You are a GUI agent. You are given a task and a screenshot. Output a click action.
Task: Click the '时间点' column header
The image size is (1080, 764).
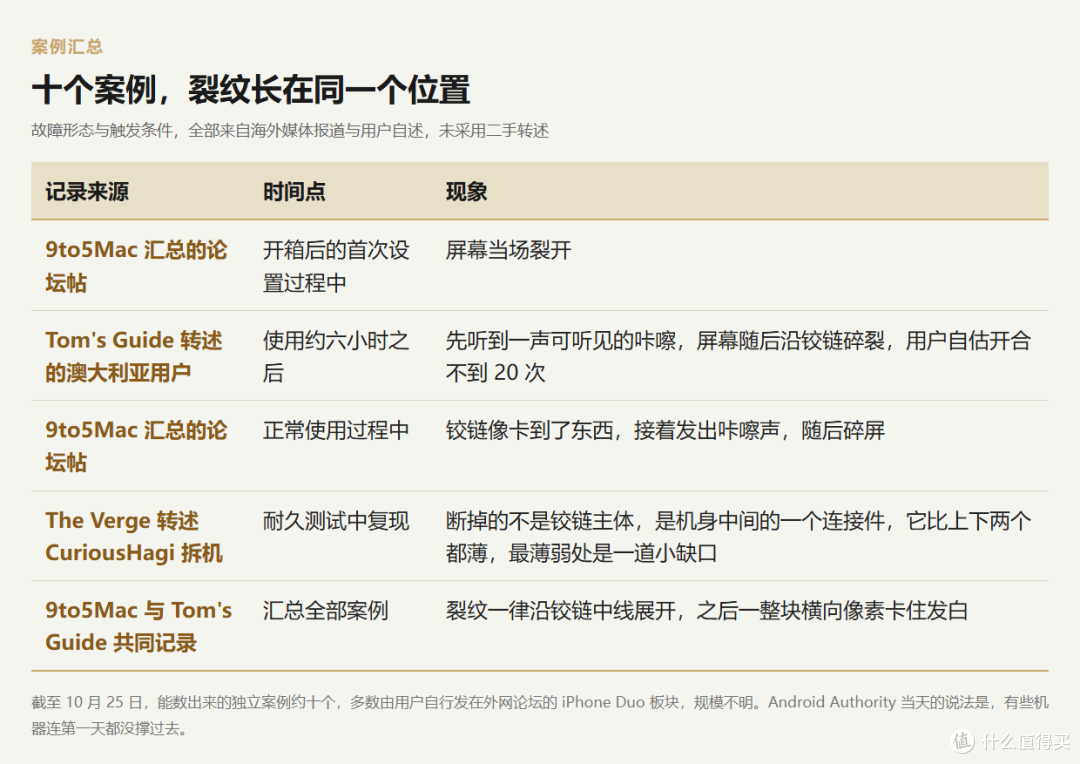point(294,192)
